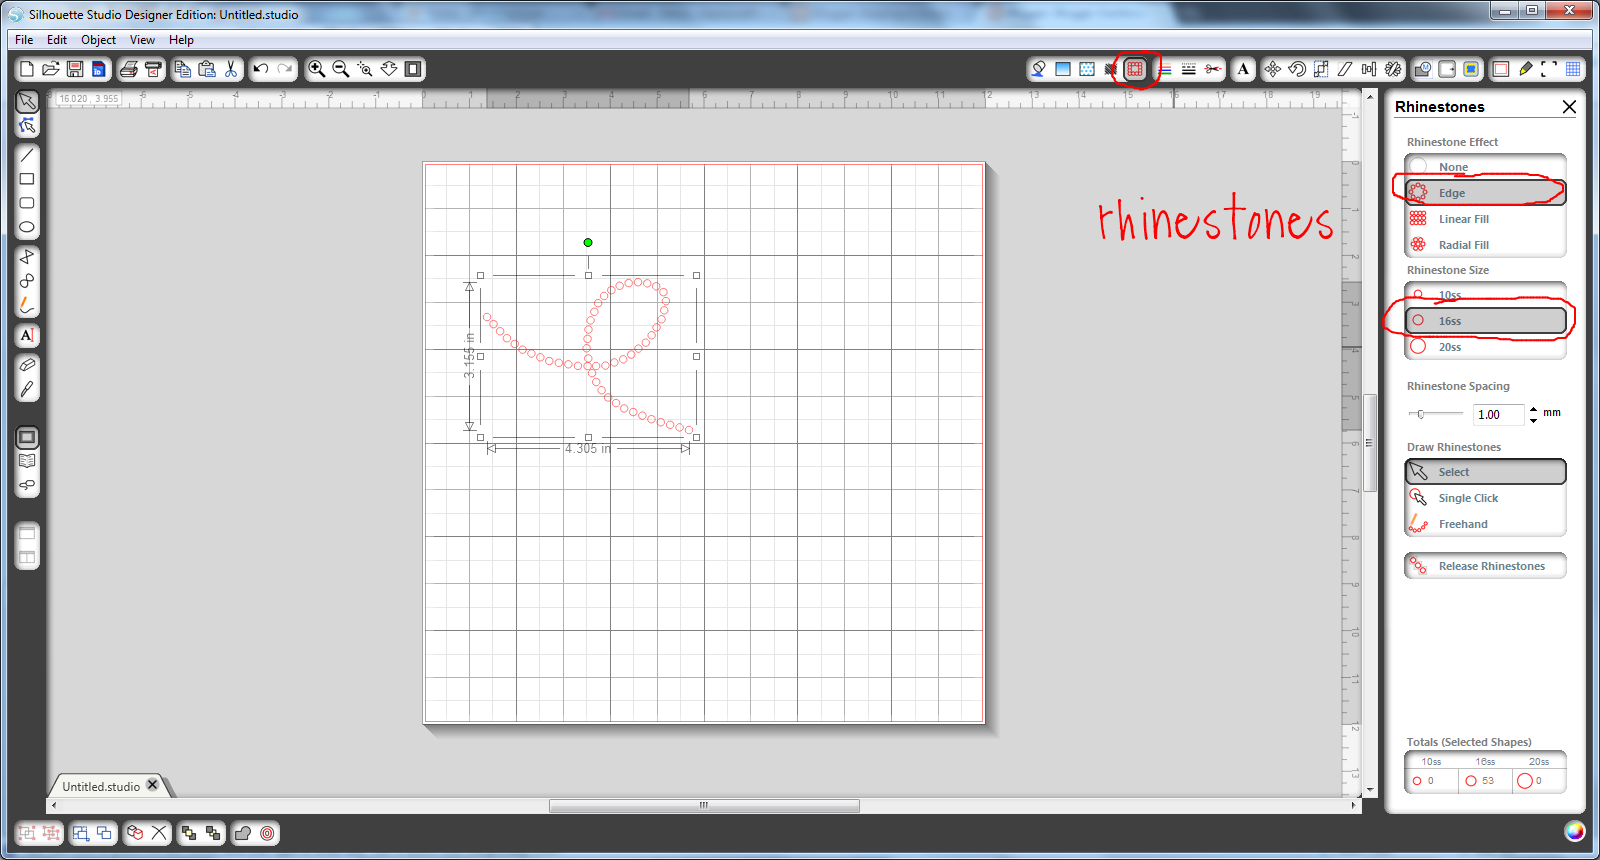Click the Offset target icon
This screenshot has height=860, width=1600.
267,833
